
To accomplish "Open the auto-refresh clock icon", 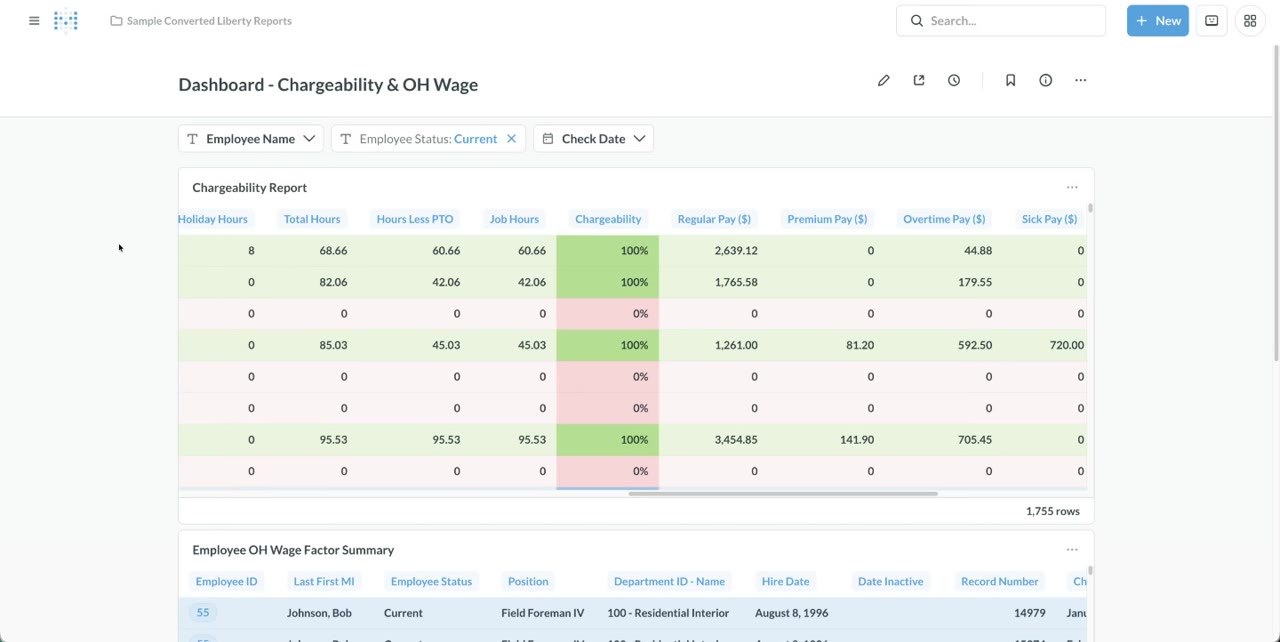I will tap(954, 80).
